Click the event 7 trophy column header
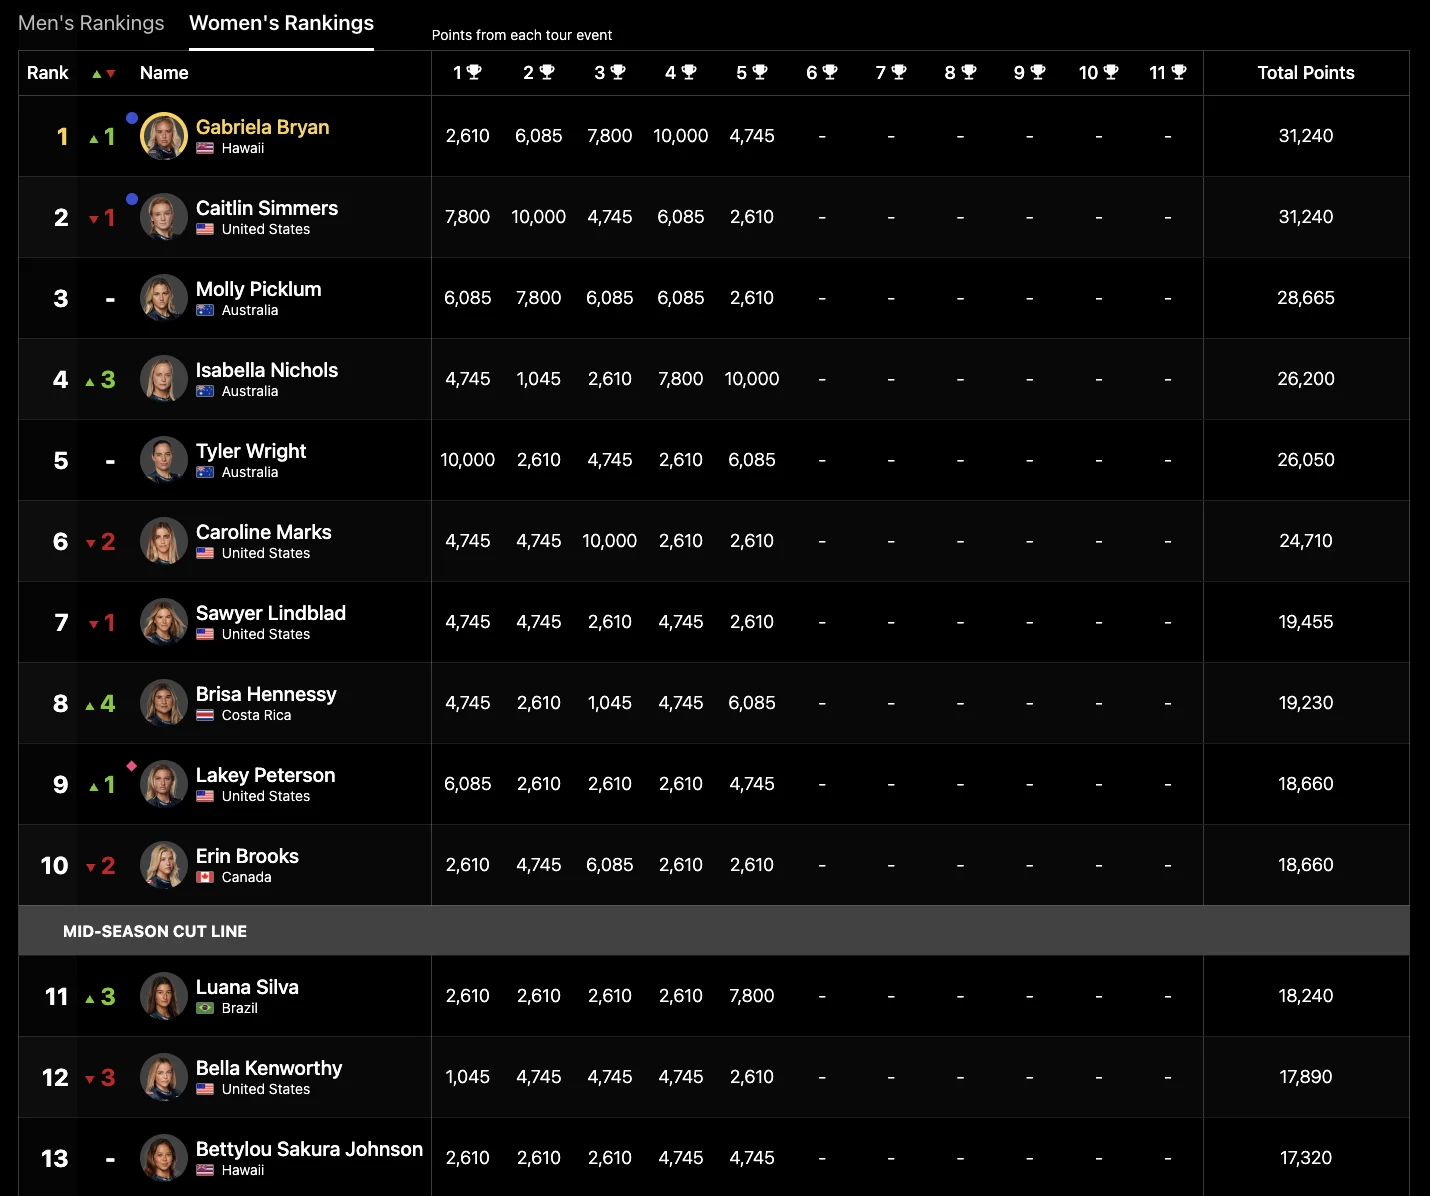 890,72
